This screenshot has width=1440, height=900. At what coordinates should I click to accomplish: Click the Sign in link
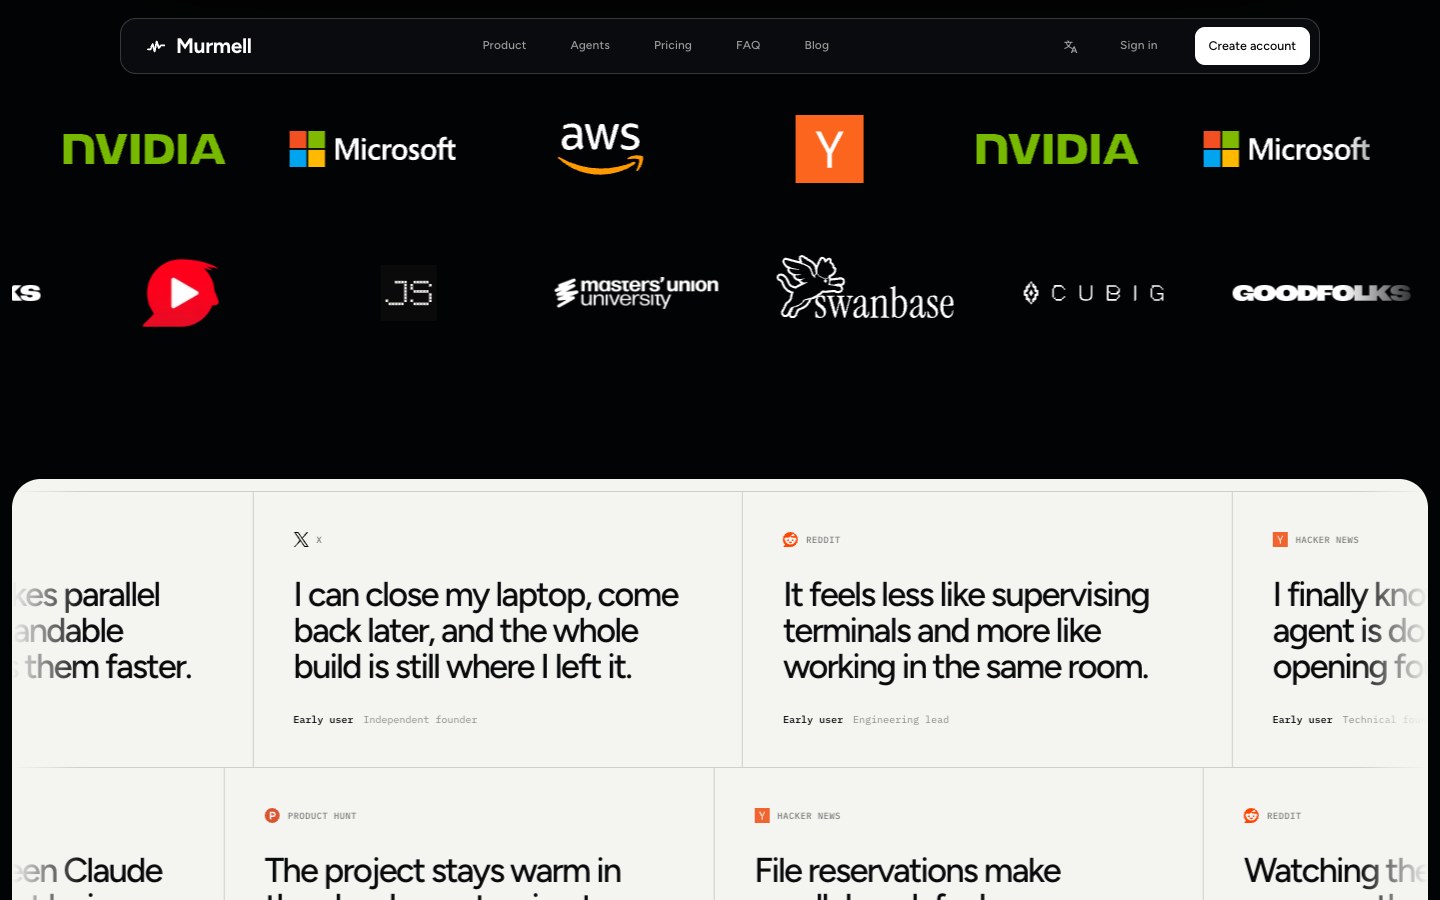click(1139, 46)
